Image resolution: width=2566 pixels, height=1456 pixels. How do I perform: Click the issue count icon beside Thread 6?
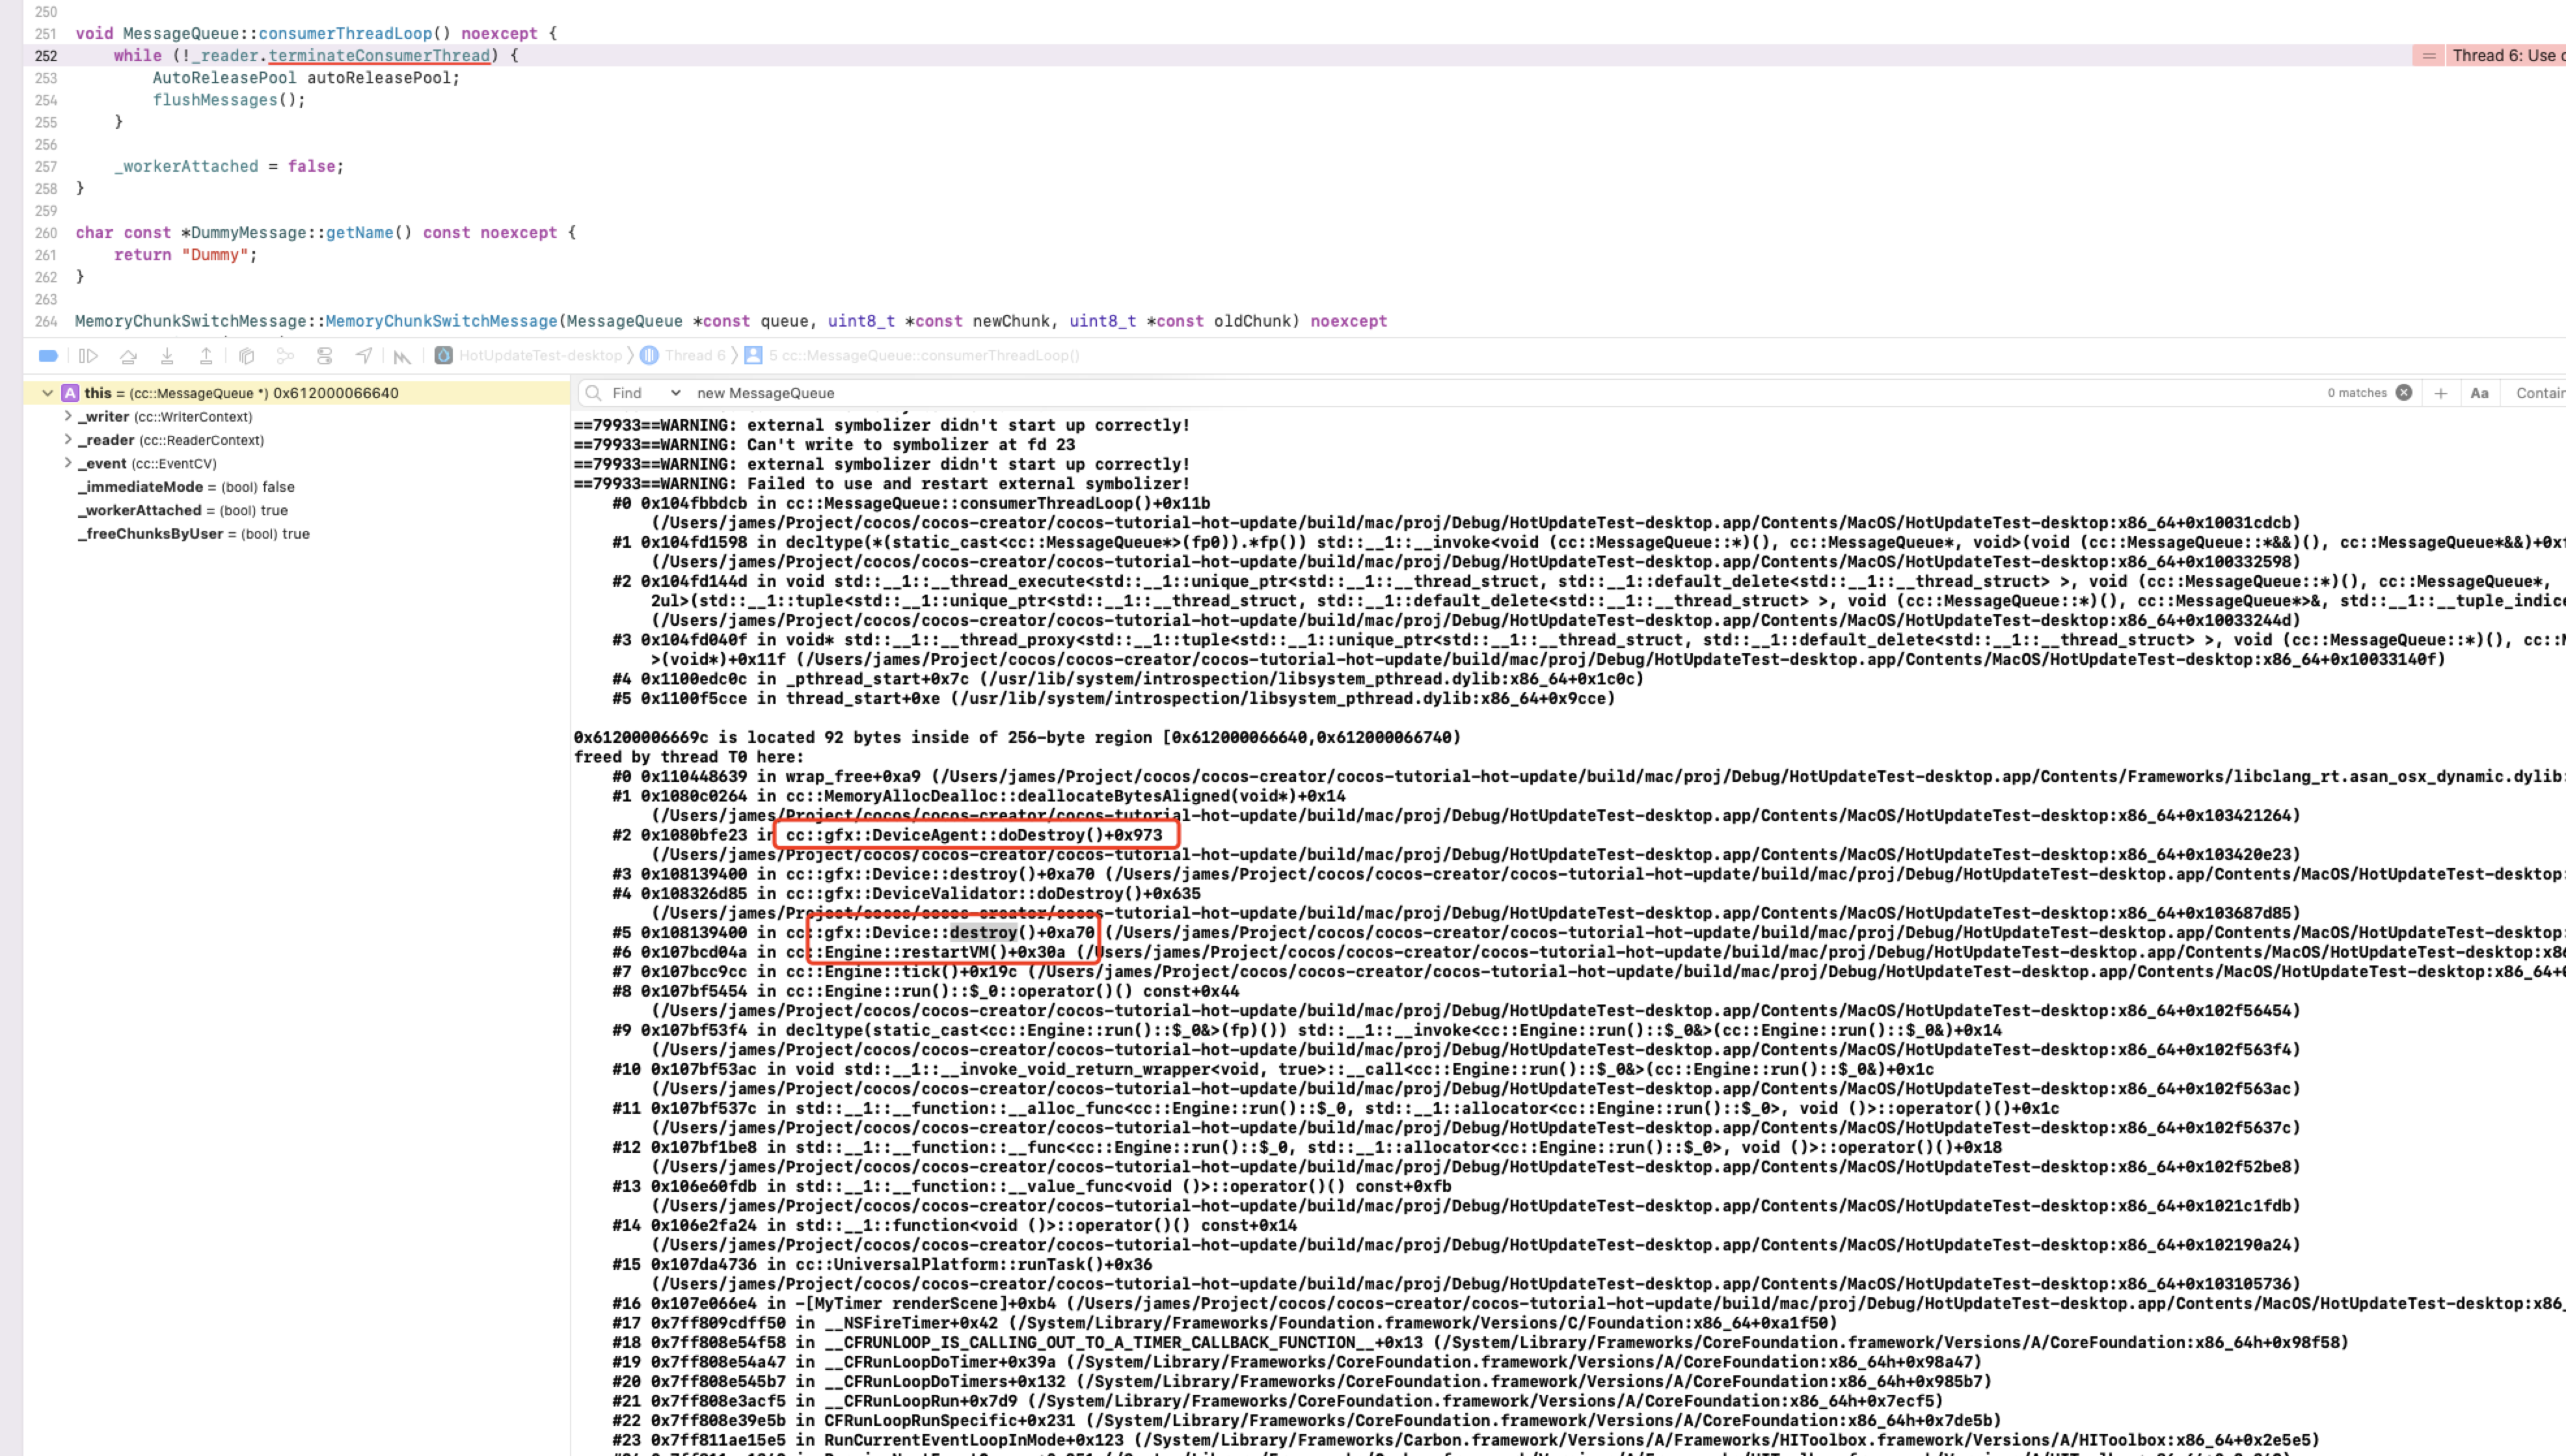(x=2429, y=56)
